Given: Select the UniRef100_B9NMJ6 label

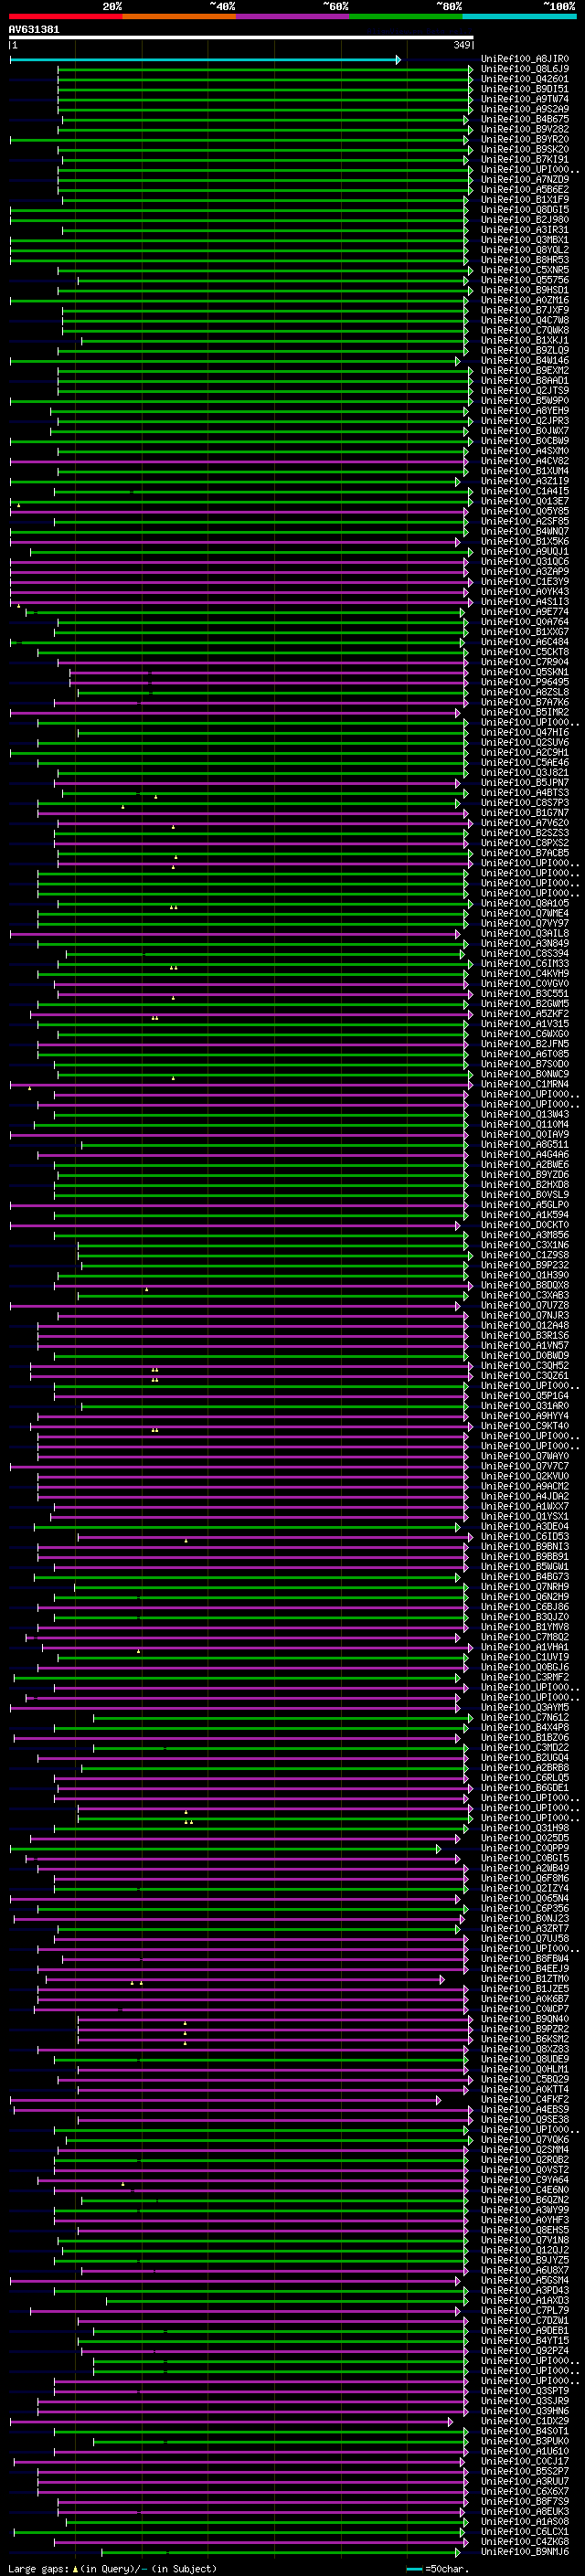Looking at the screenshot, I should [x=524, y=2551].
